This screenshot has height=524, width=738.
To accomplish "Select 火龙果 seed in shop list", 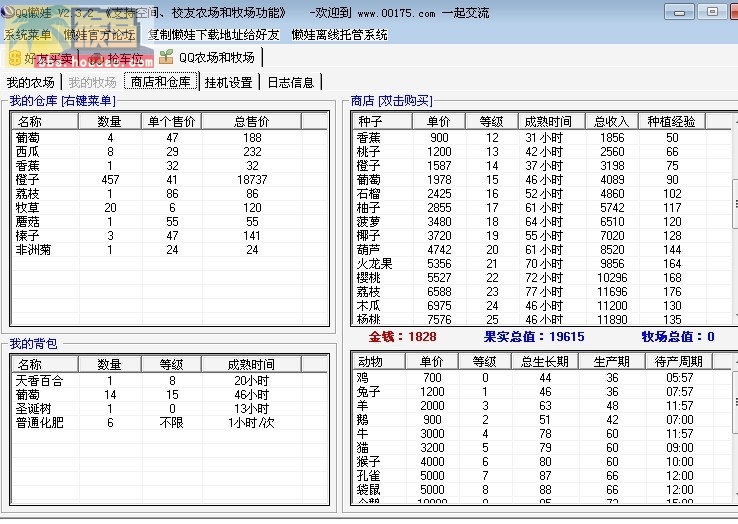I will [x=541, y=264].
